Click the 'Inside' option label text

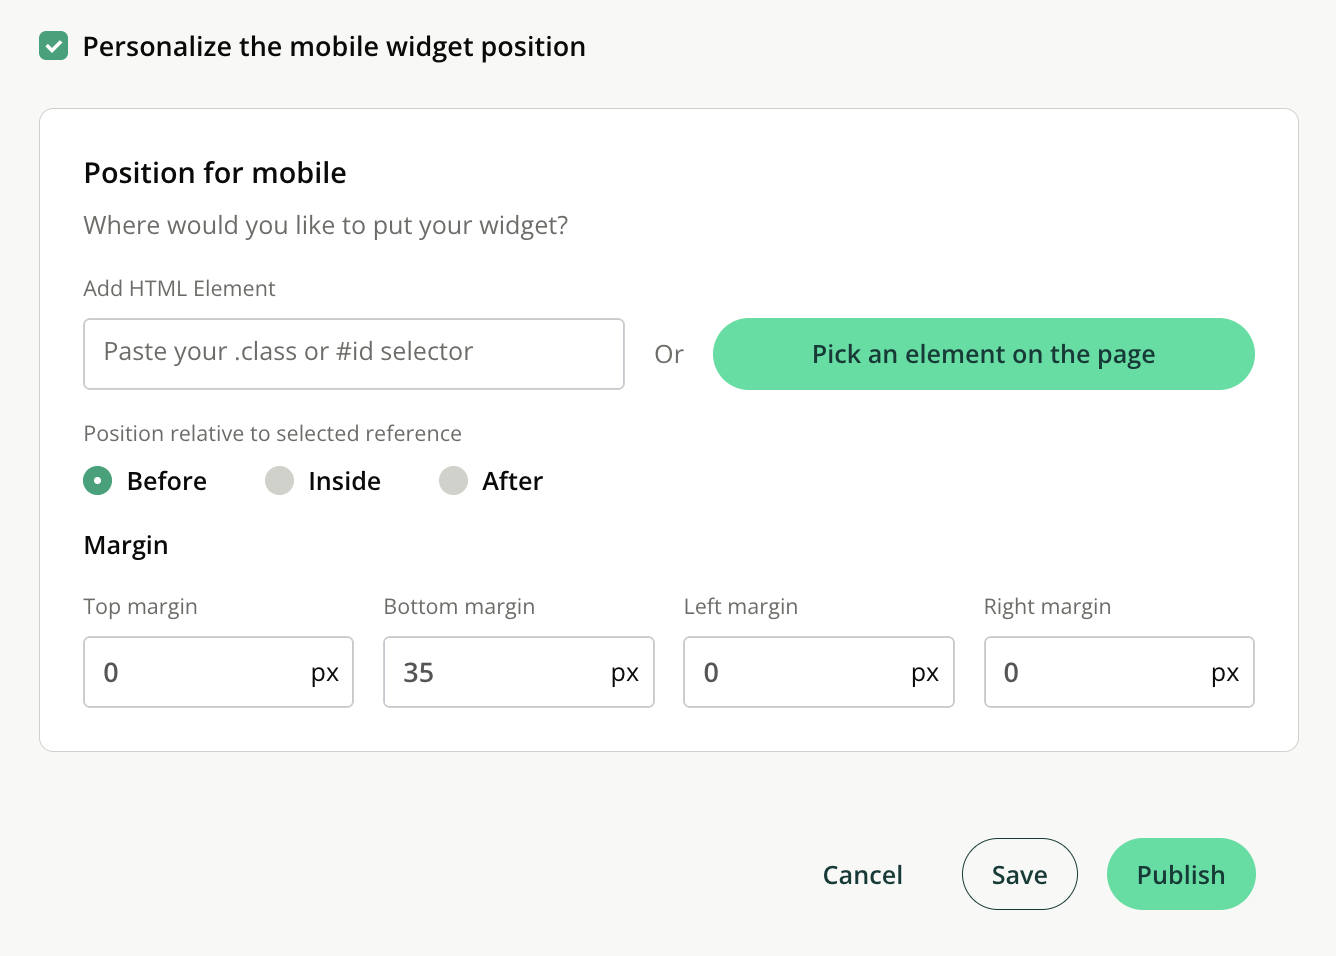[x=345, y=481]
